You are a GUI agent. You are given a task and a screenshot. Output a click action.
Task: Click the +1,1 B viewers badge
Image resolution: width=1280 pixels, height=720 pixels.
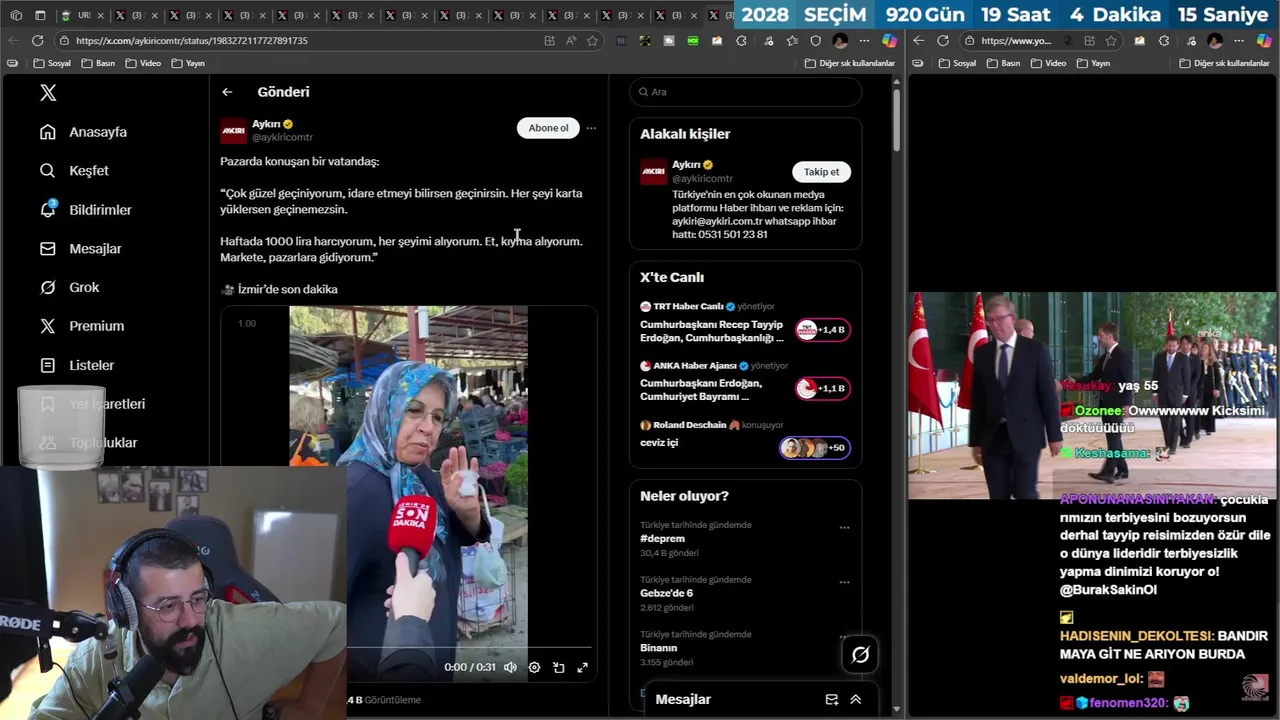(822, 388)
